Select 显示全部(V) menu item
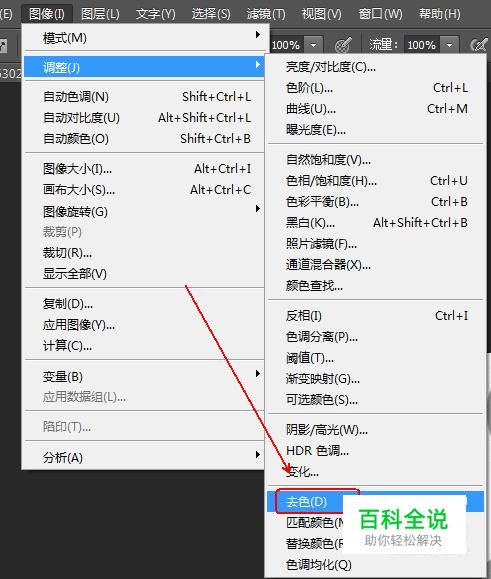 [144, 274]
